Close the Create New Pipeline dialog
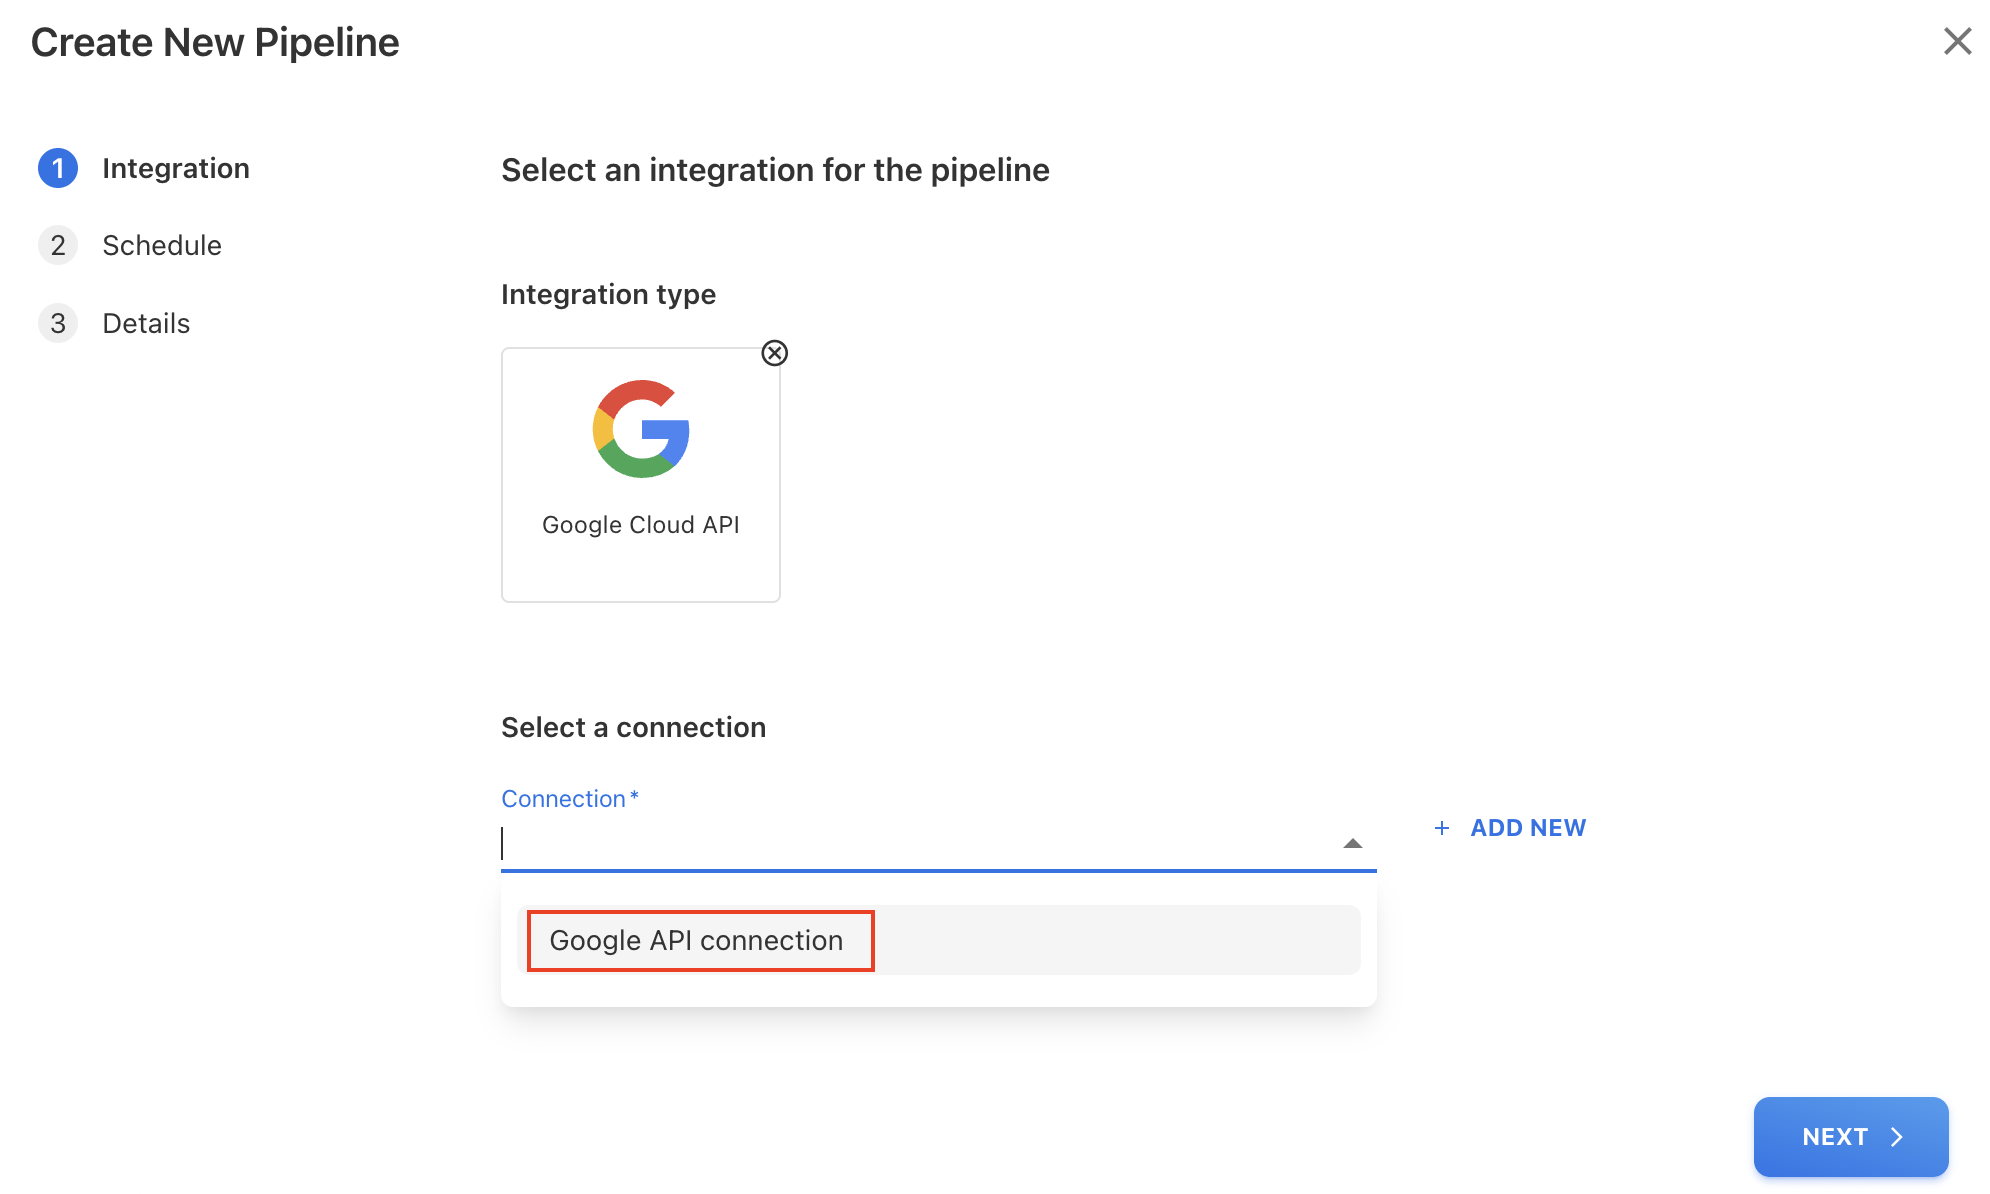1990x1194 pixels. [1957, 42]
